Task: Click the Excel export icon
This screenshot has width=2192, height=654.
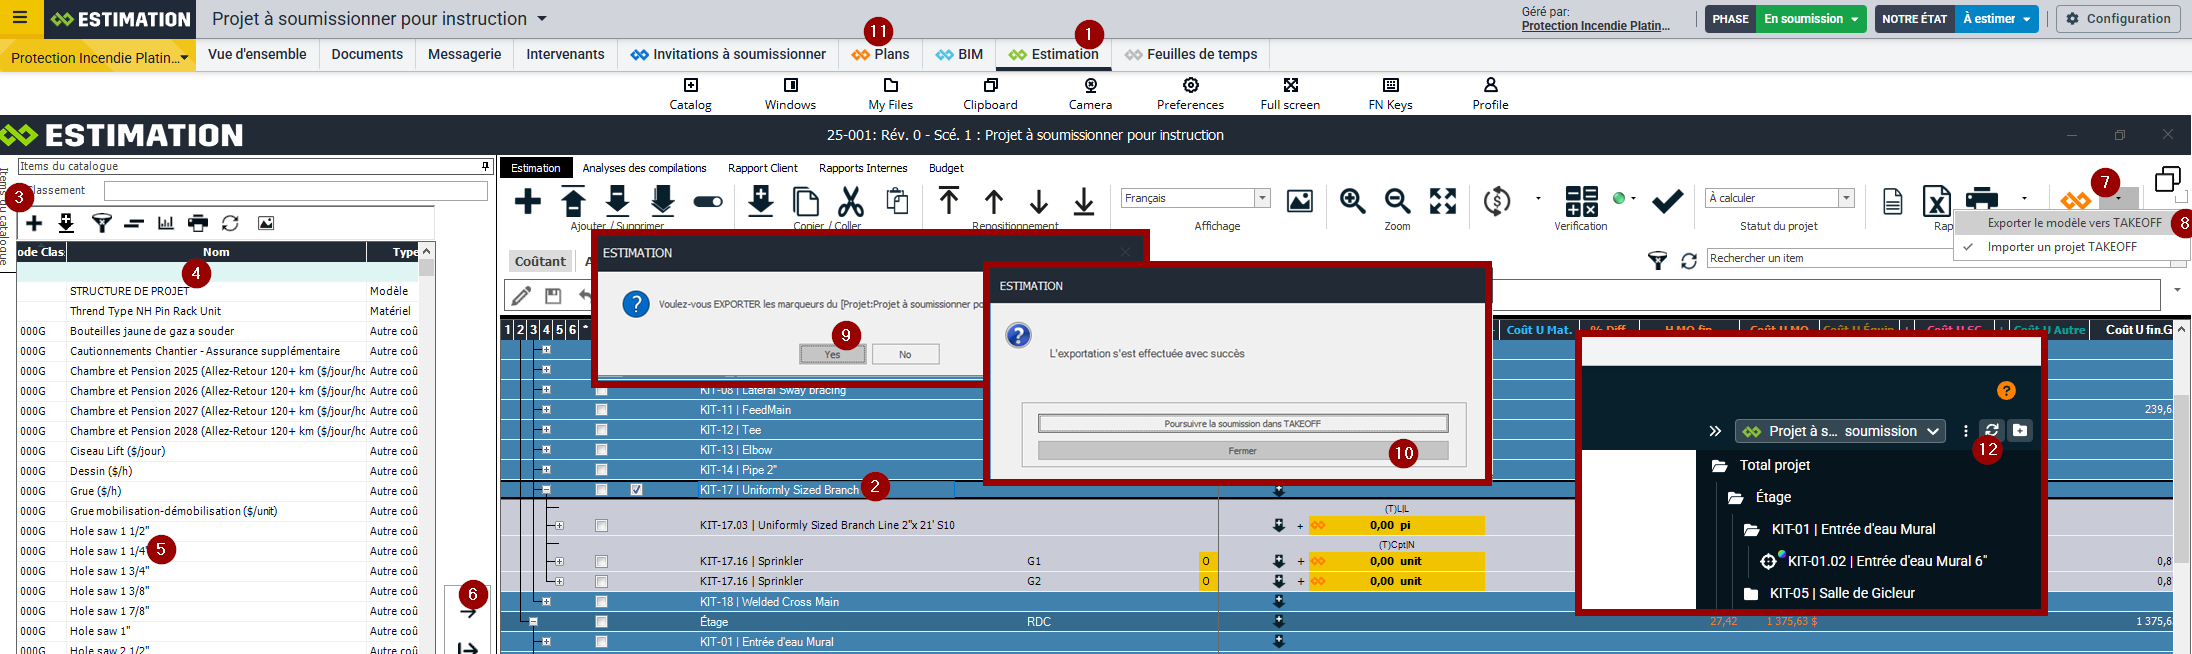Action: pyautogui.click(x=1936, y=201)
